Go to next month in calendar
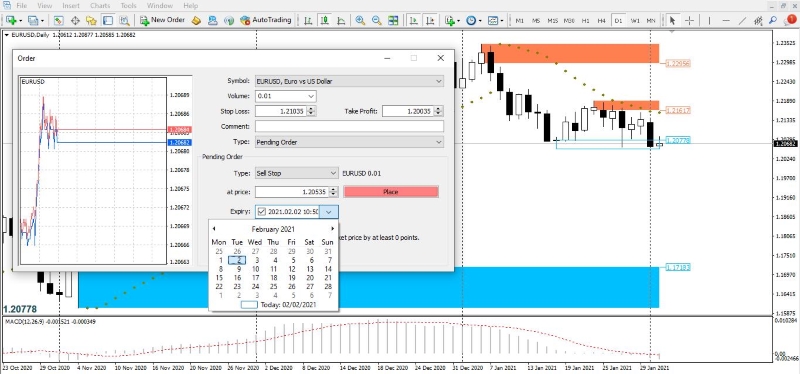Screen dimensions: 800x374 coord(333,229)
